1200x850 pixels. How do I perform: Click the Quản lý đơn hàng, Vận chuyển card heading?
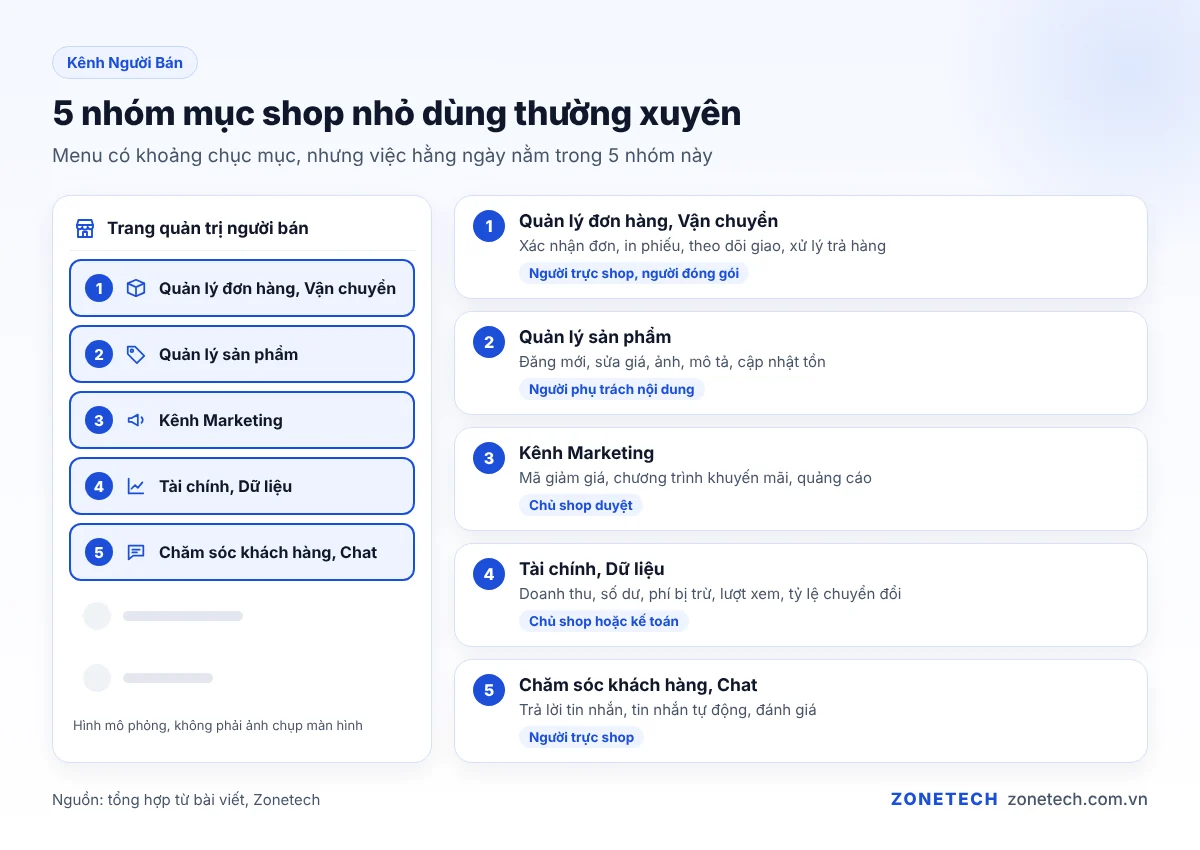(648, 221)
